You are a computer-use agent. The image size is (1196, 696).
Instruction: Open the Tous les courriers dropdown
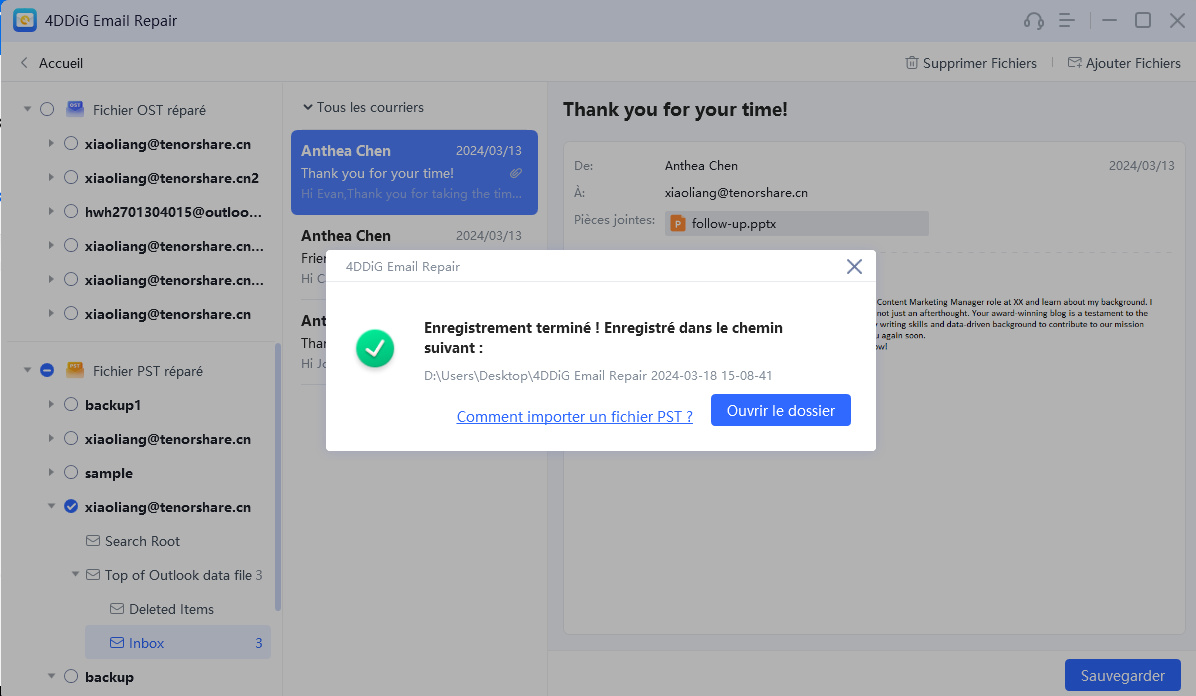click(x=363, y=108)
